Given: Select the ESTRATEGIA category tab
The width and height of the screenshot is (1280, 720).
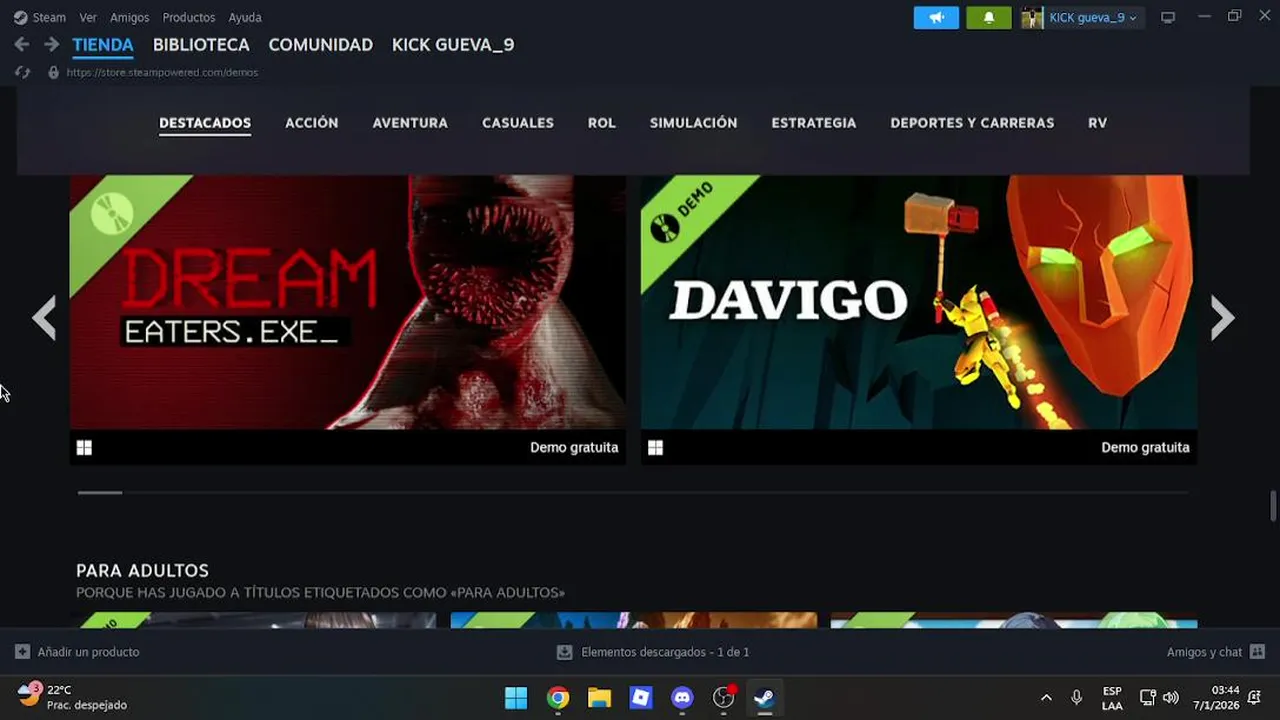Looking at the screenshot, I should click(814, 122).
